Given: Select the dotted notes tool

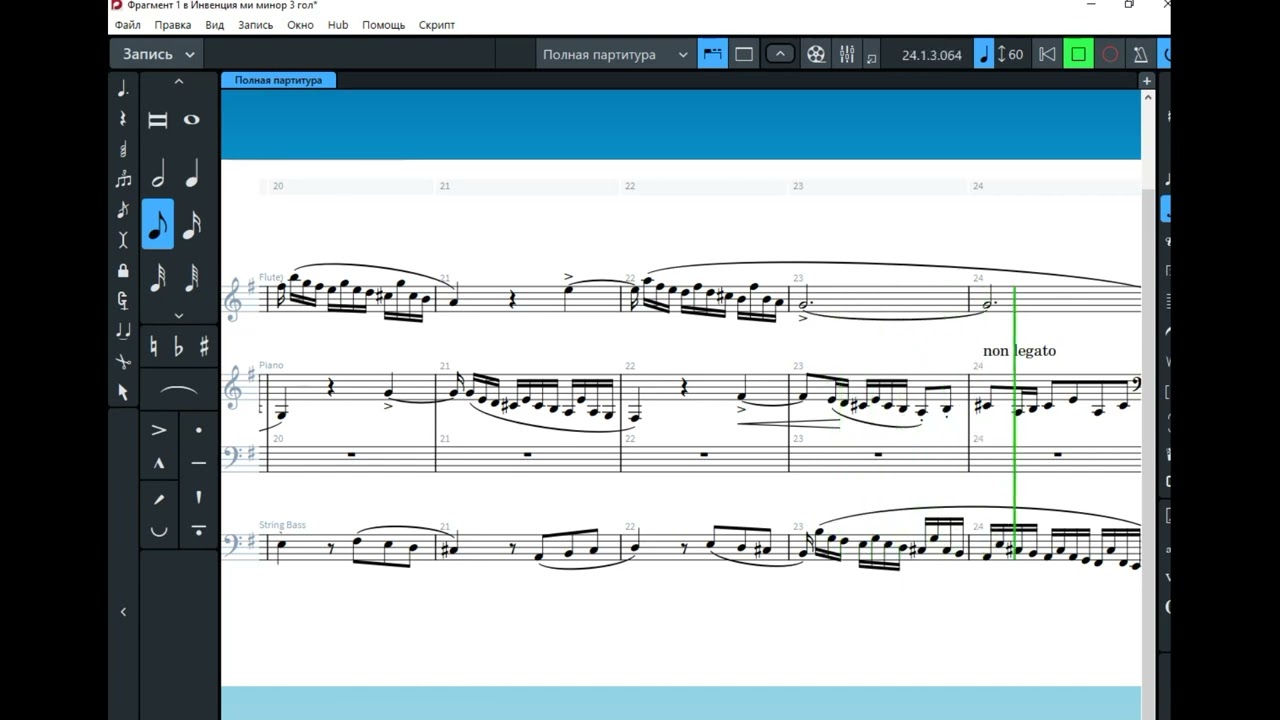Looking at the screenshot, I should (123, 89).
